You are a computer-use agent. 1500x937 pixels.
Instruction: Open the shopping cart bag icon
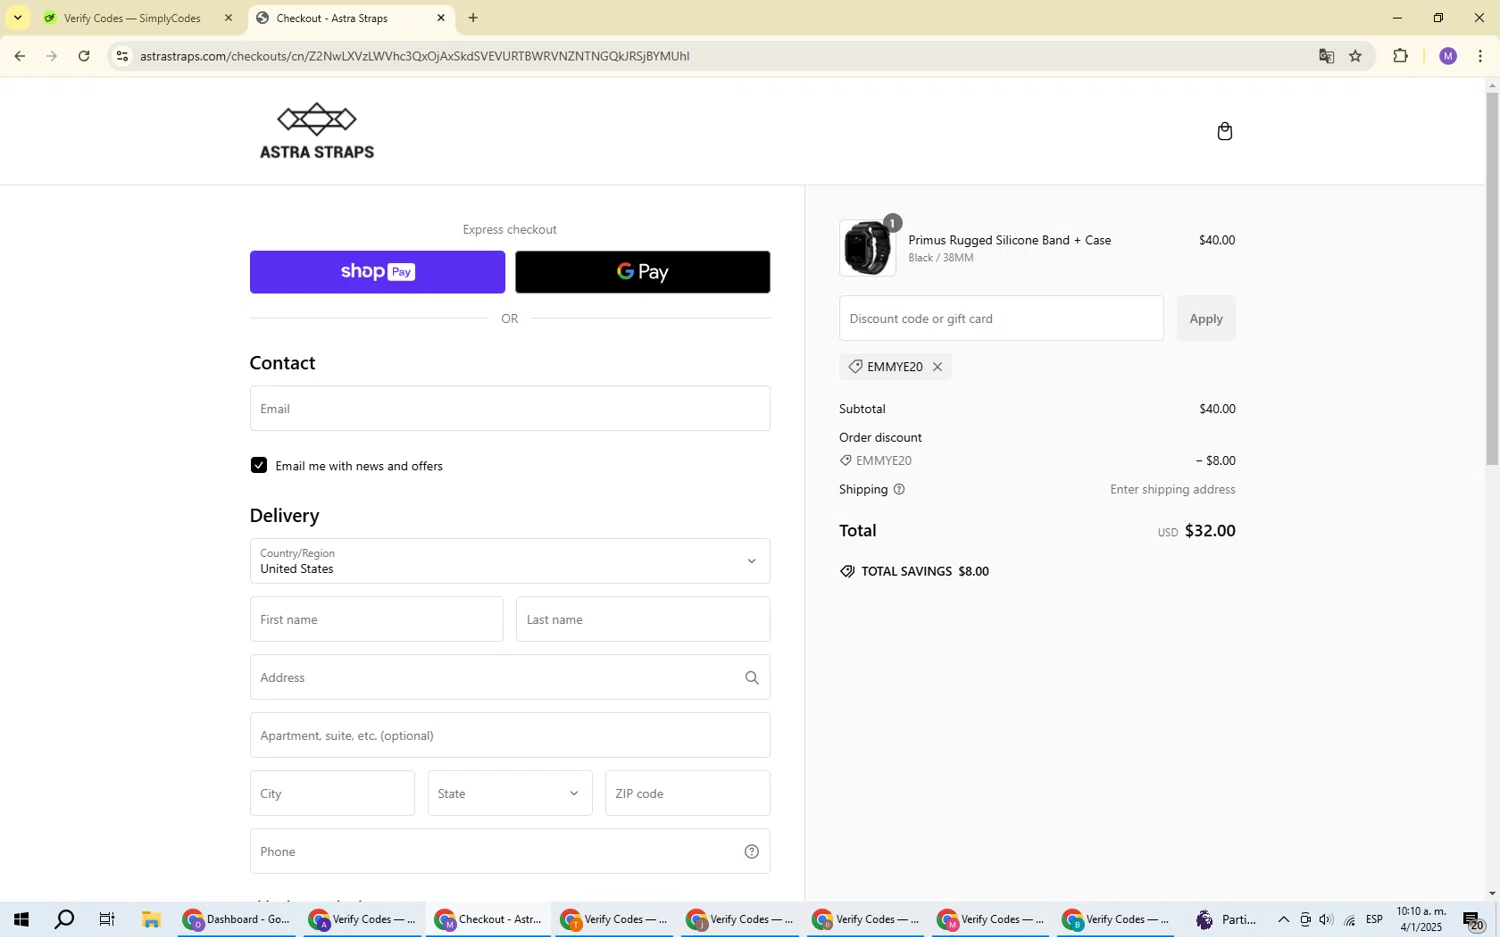1224,131
